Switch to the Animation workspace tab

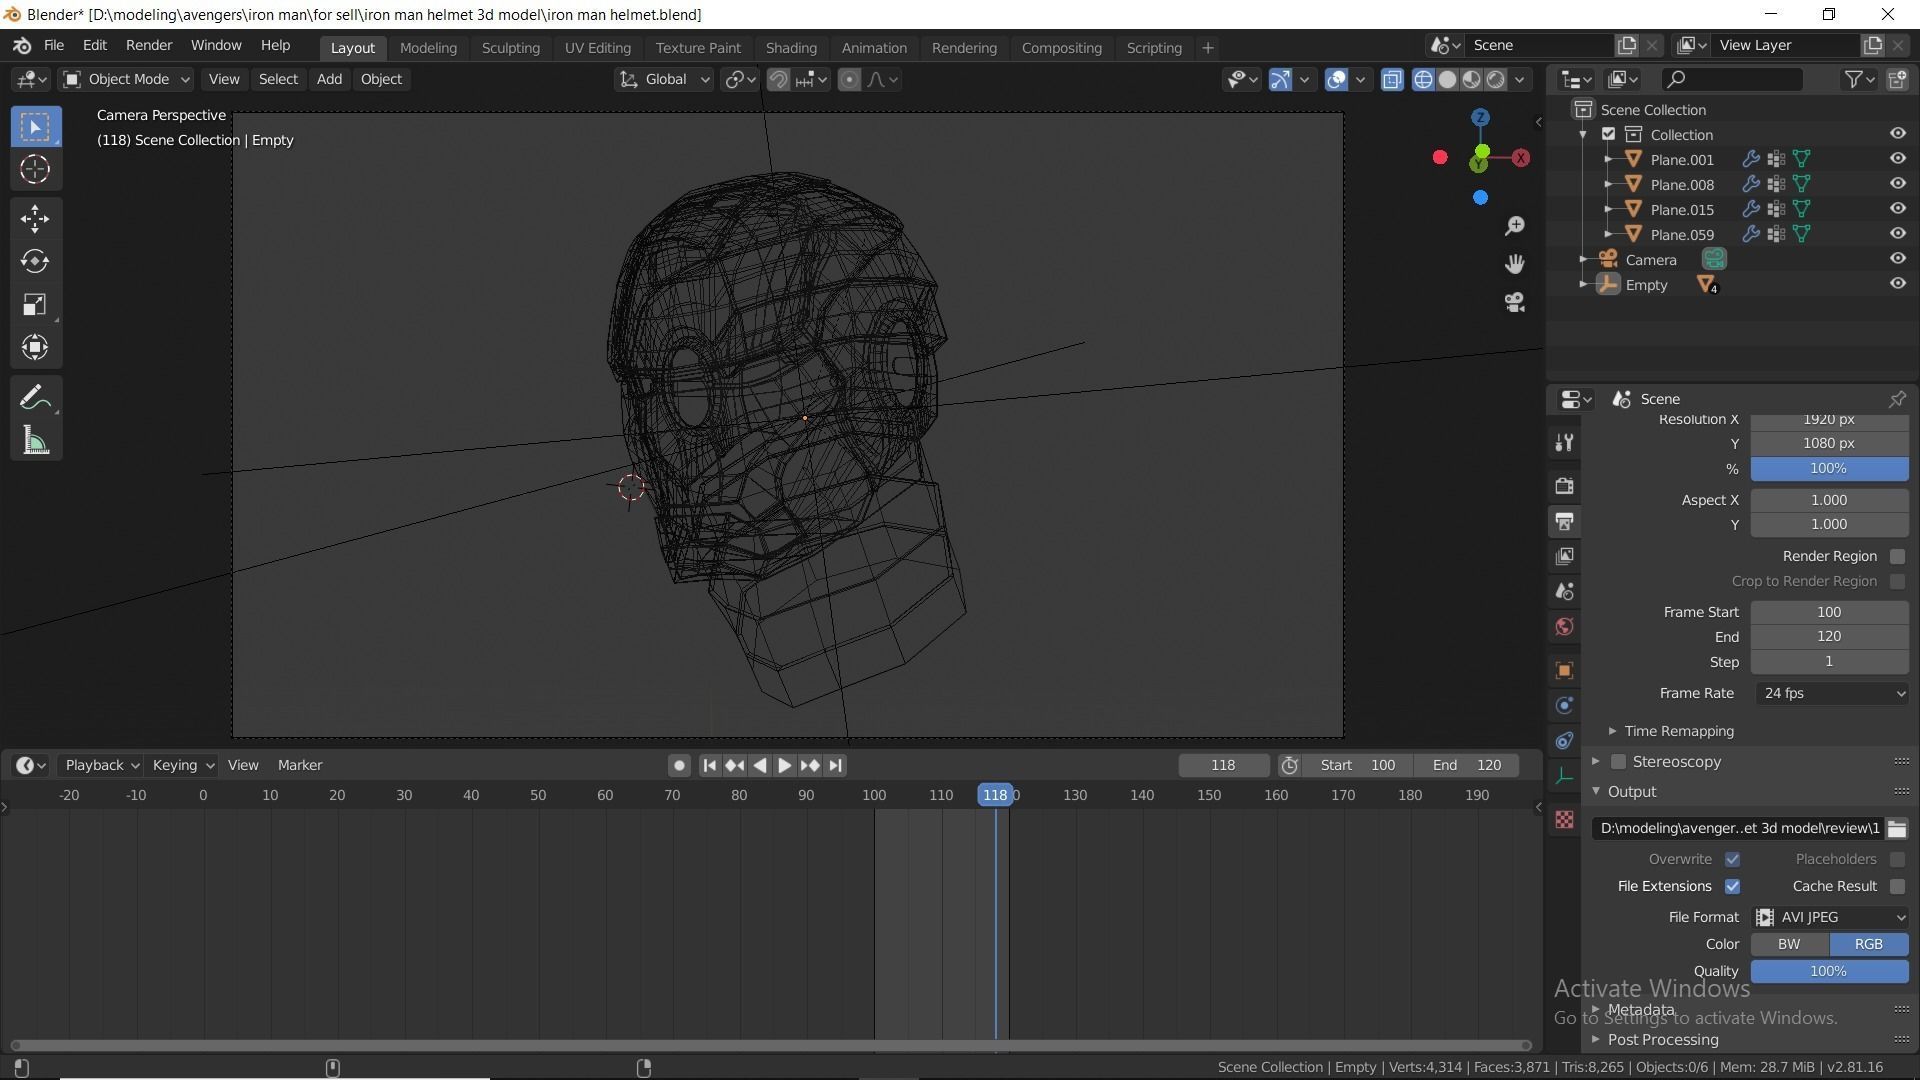(874, 47)
